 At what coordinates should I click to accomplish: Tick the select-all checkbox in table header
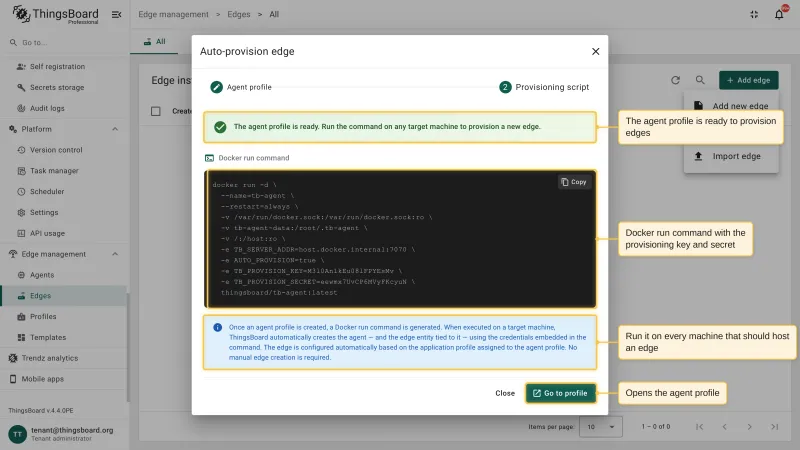point(156,111)
